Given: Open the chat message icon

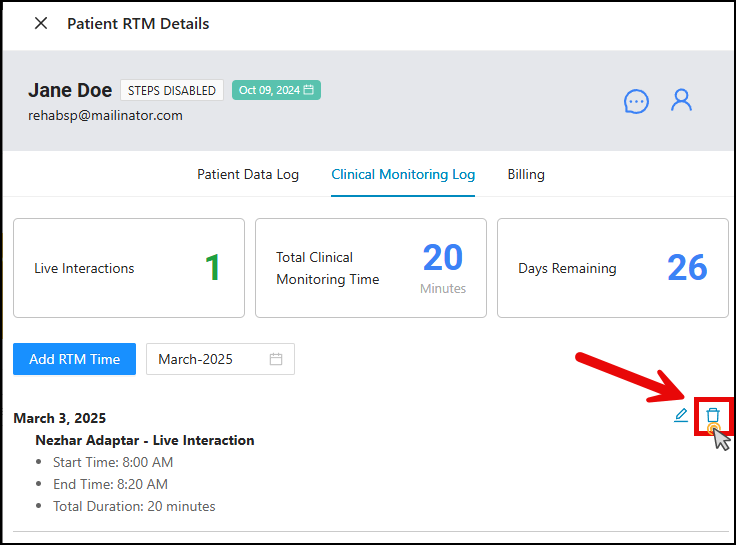Looking at the screenshot, I should [636, 101].
